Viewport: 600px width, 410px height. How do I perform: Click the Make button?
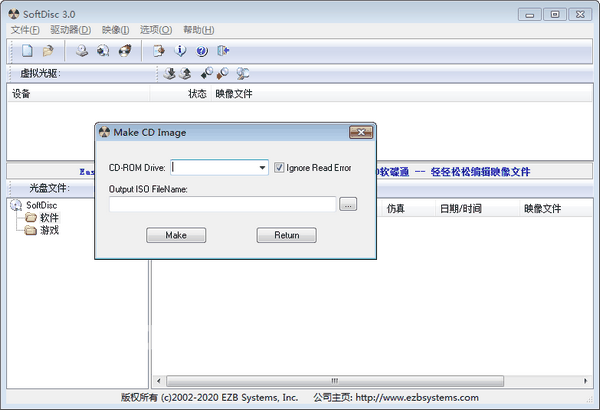click(x=176, y=235)
